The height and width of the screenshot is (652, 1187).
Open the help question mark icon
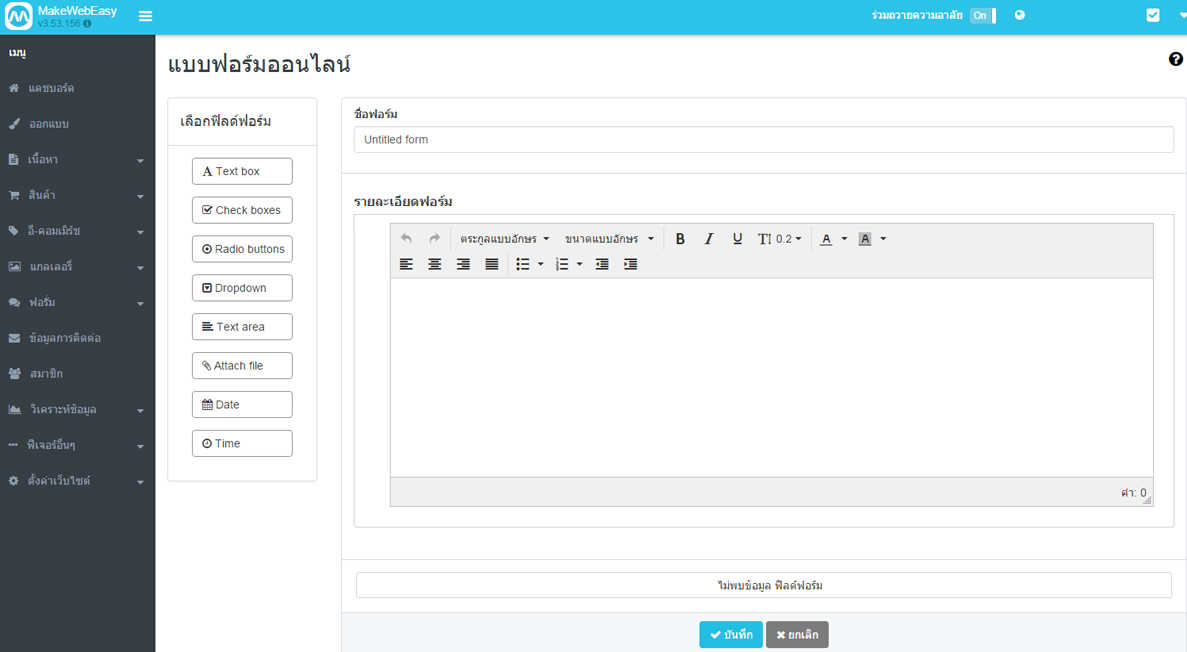(1175, 60)
